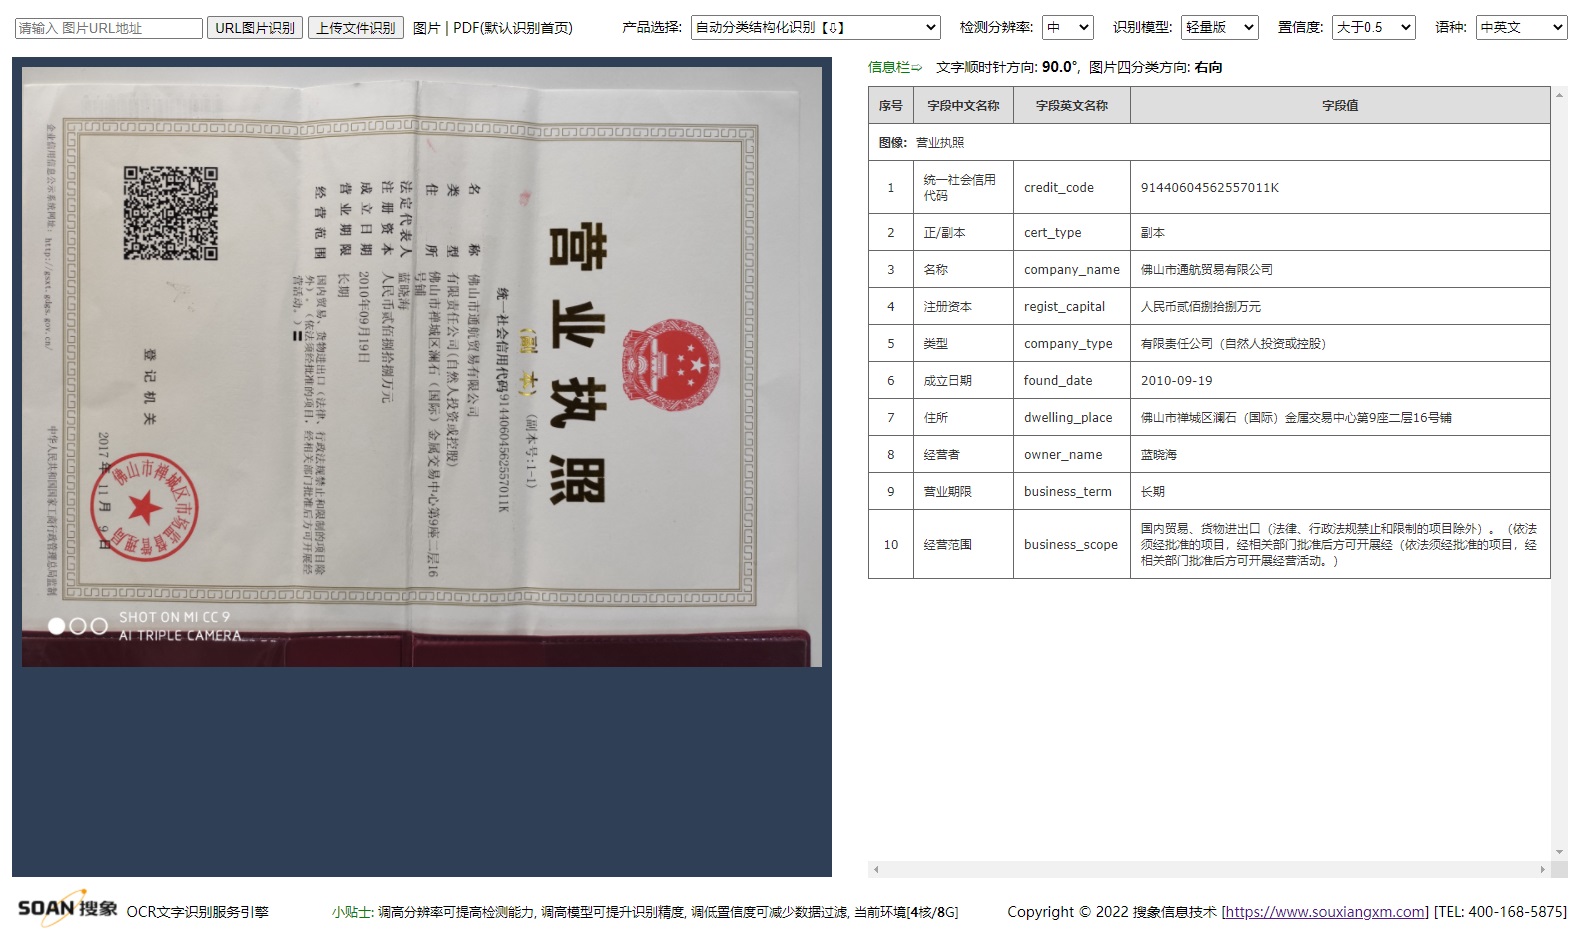Click the 统一社会信用代码 cell
The height and width of the screenshot is (941, 1580).
[963, 188]
